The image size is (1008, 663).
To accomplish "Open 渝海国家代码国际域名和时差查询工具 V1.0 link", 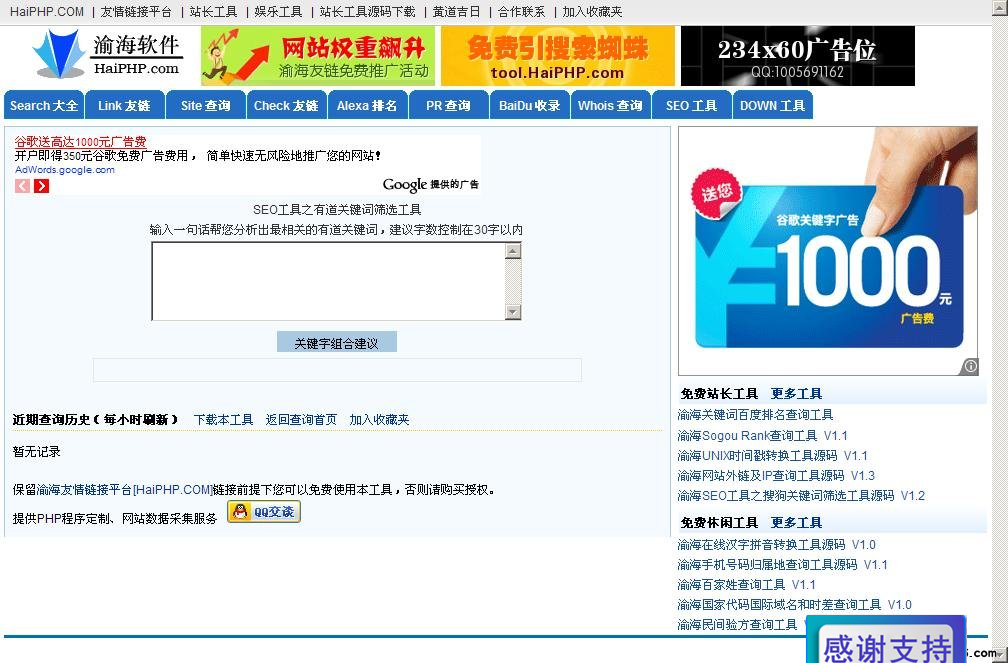I will coord(795,604).
